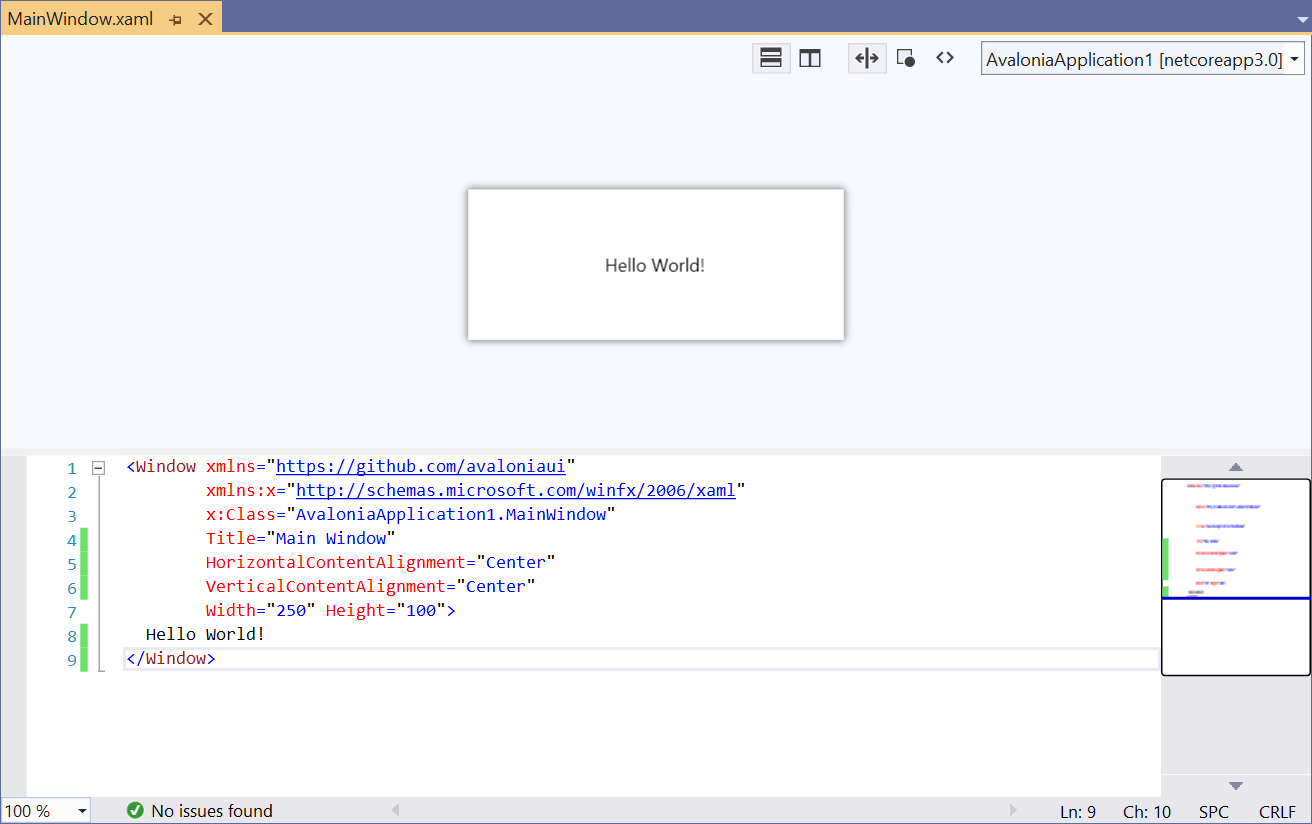Click the left error navigation arrow in status bar
The width and height of the screenshot is (1312, 824).
(x=394, y=810)
